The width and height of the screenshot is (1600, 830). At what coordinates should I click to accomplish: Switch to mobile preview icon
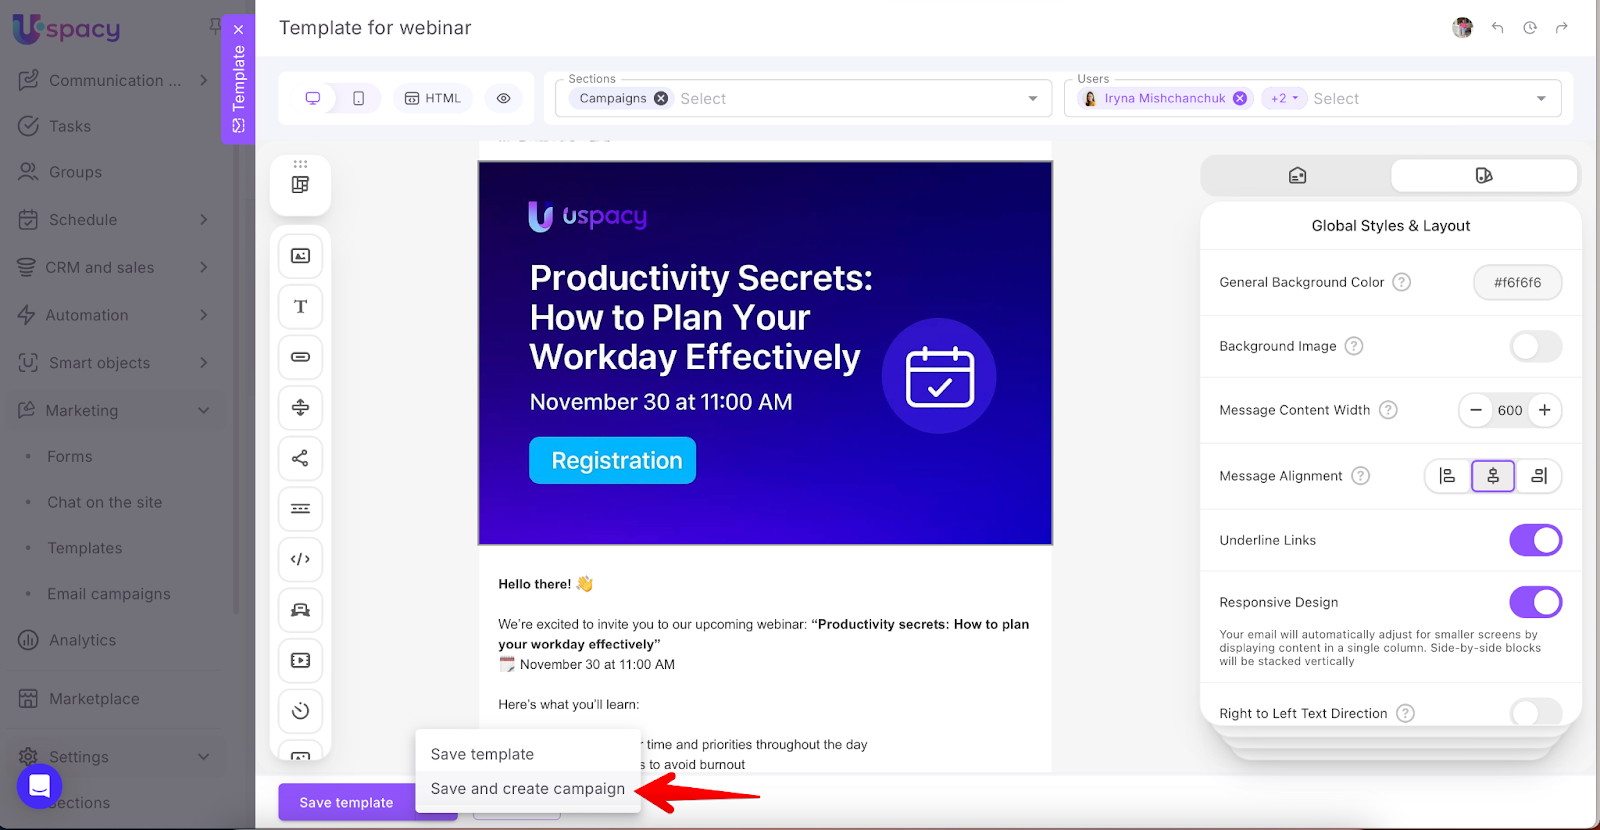tap(358, 98)
